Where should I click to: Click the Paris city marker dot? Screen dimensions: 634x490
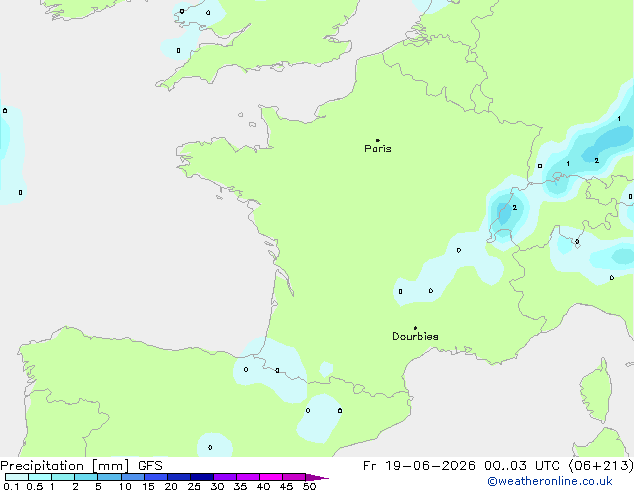(378, 140)
